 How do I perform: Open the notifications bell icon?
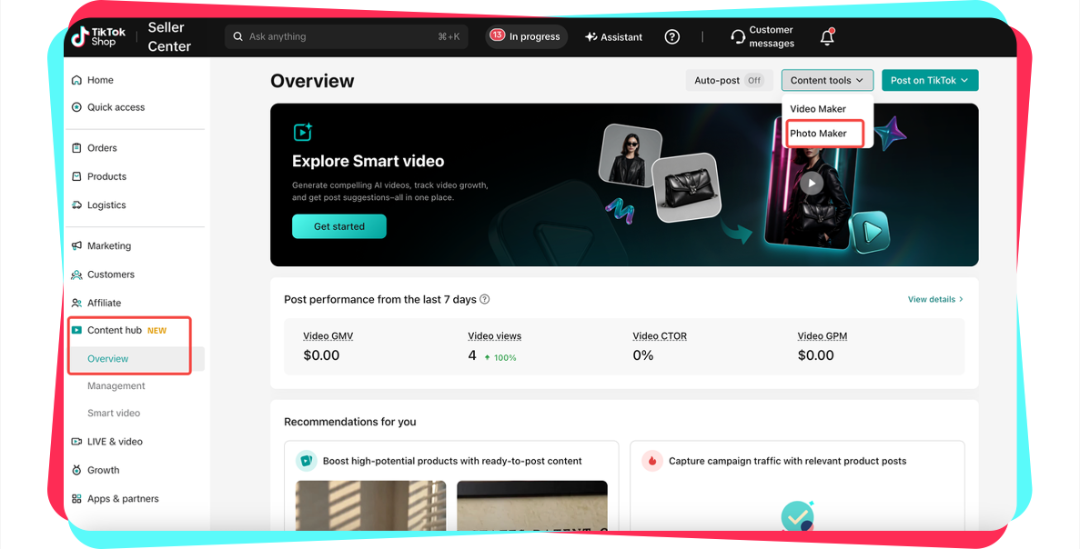tap(827, 37)
